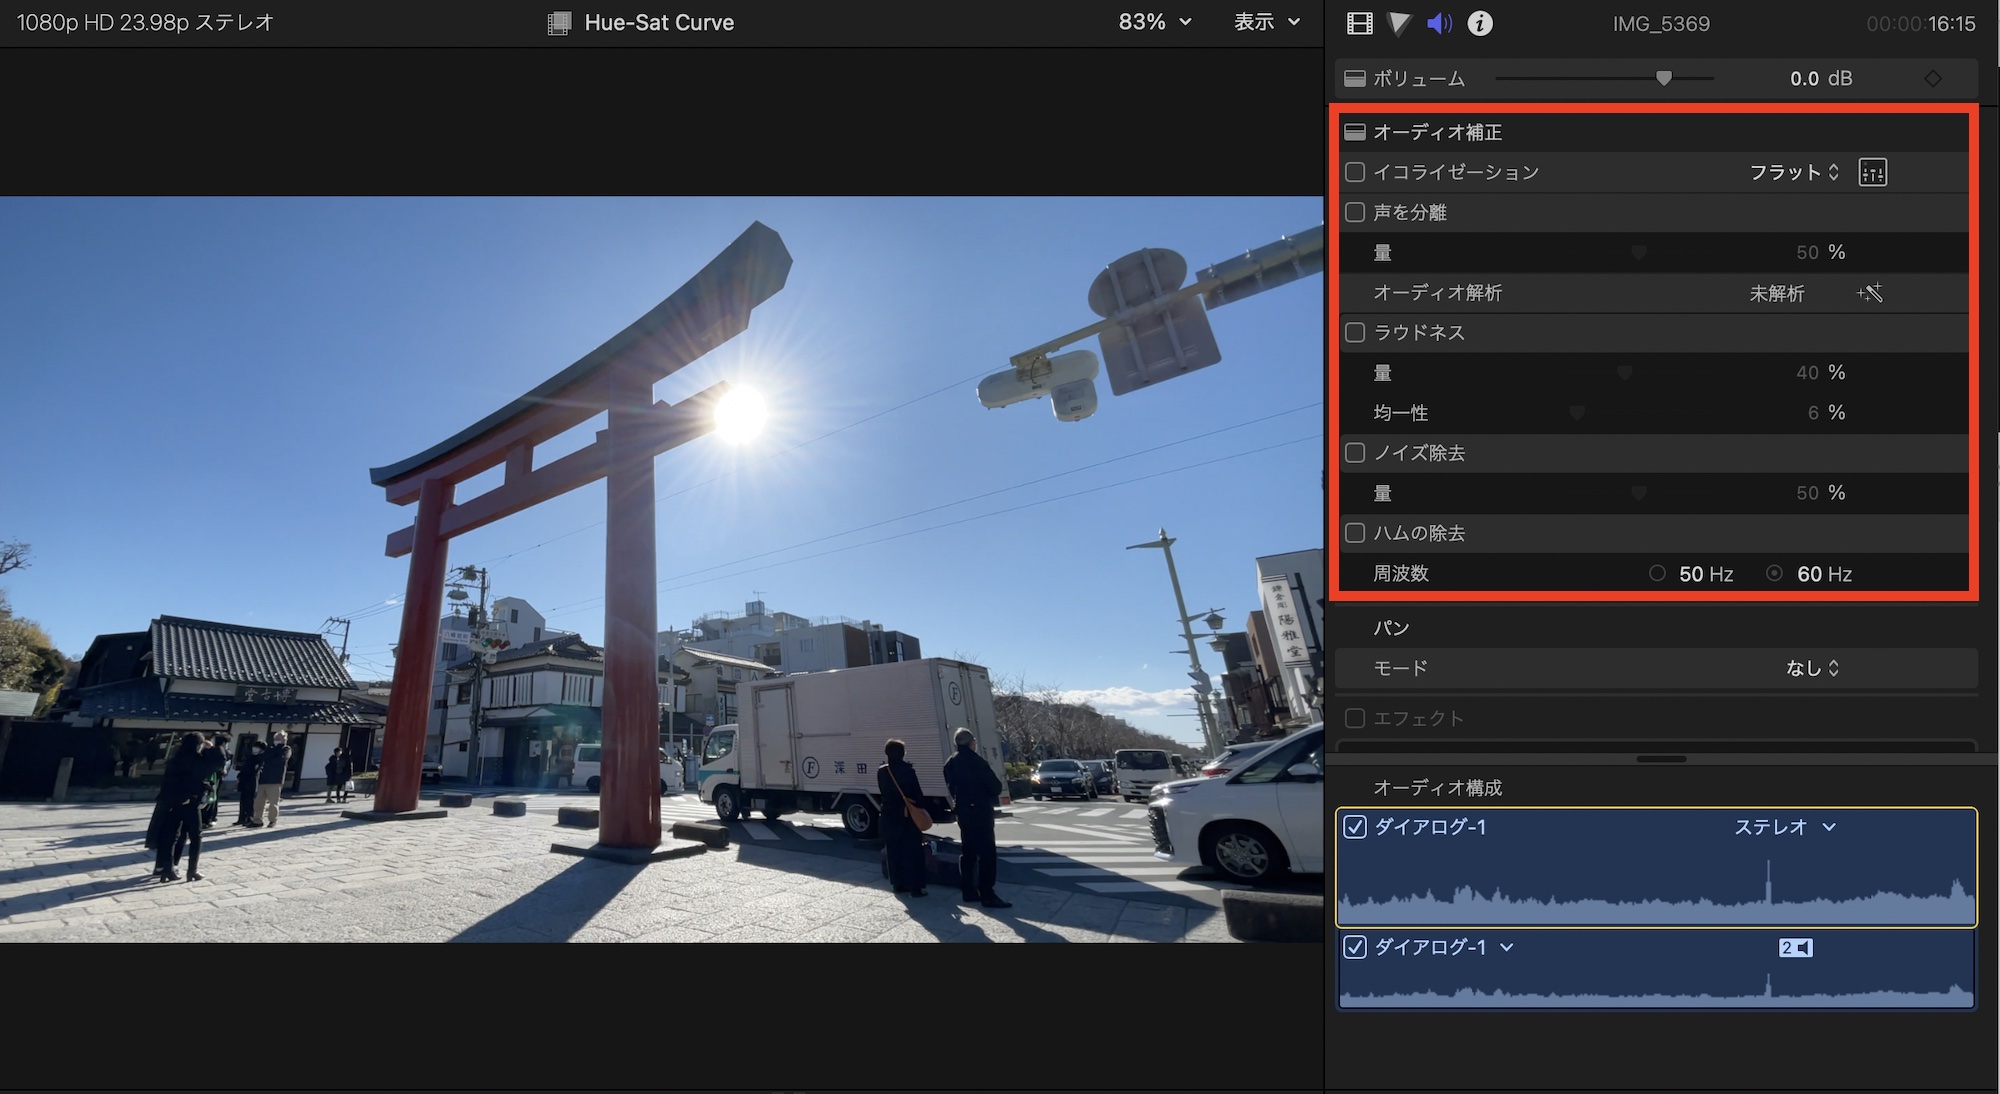Click the audio analysis magic wand
2000x1094 pixels.
coord(1870,293)
